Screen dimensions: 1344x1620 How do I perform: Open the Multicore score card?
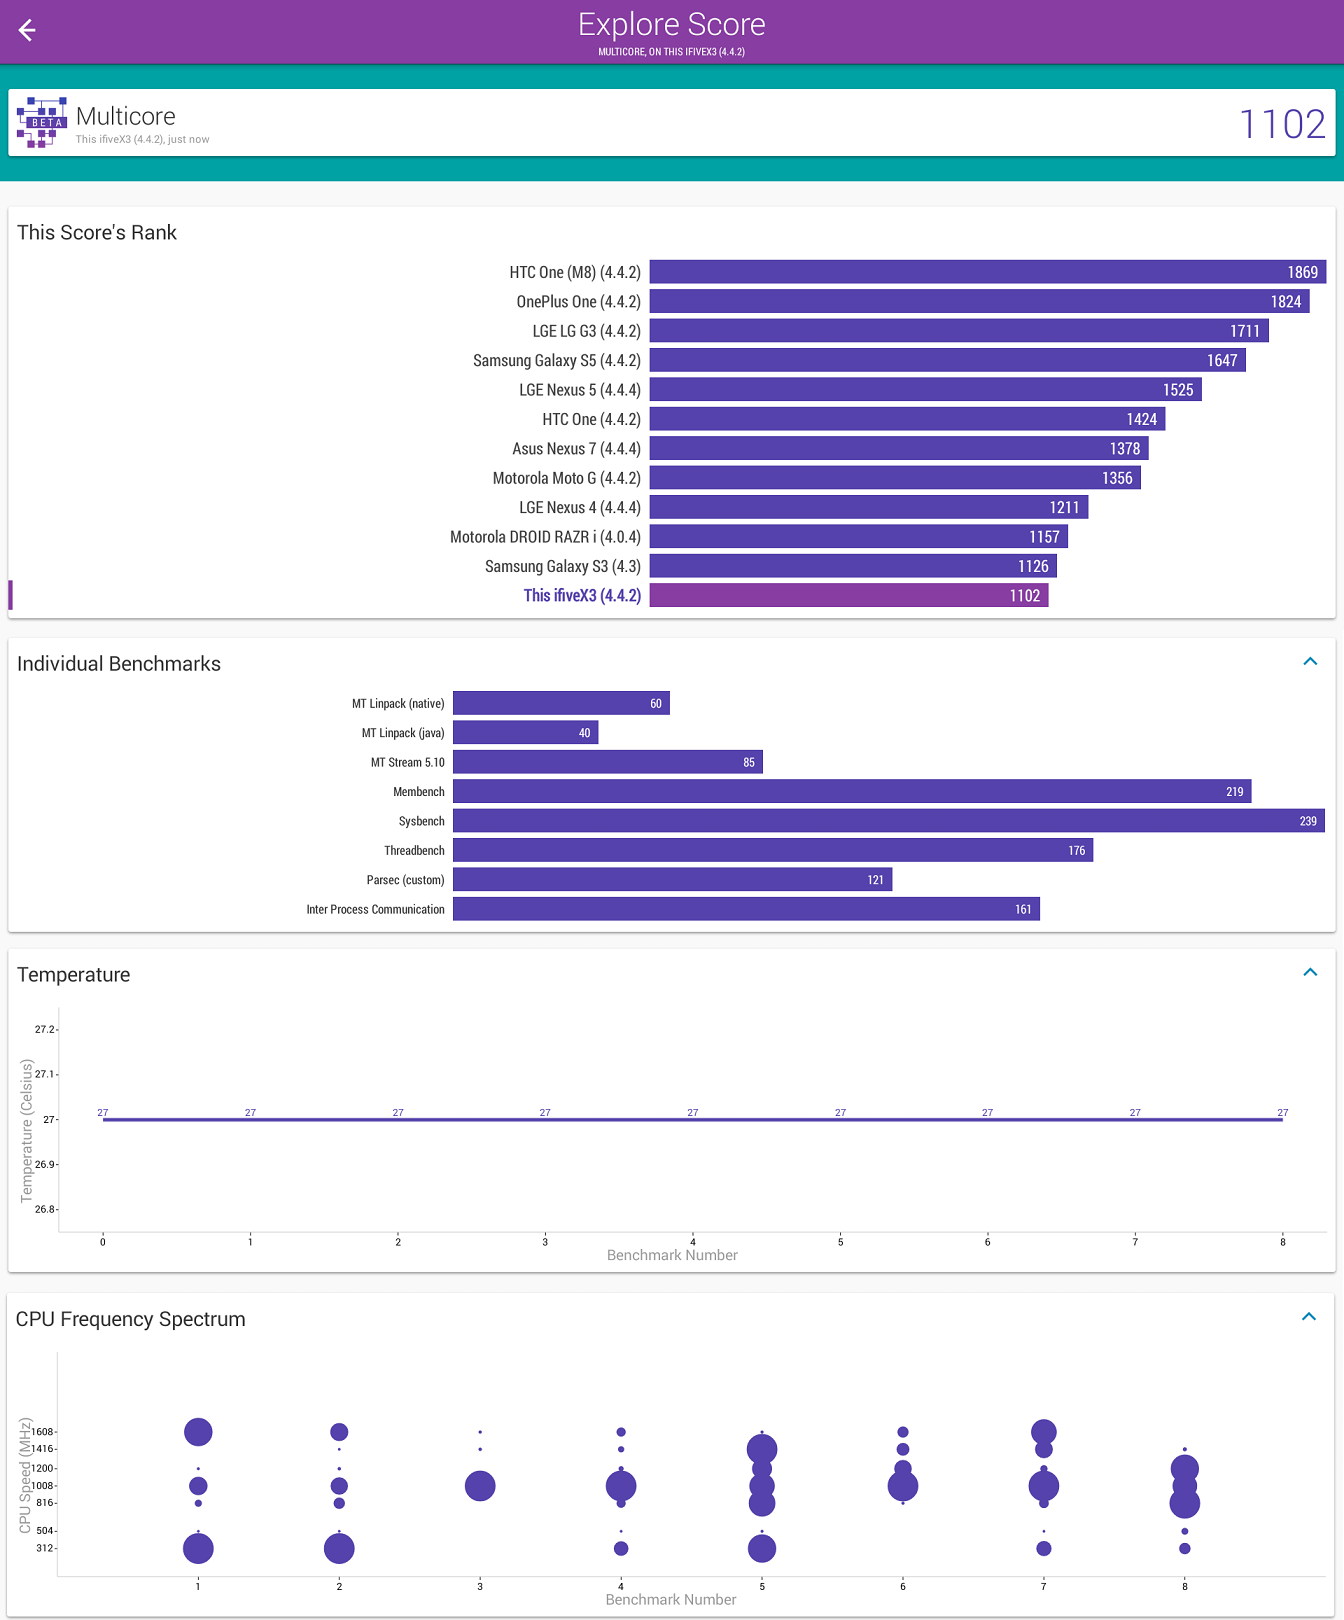[672, 122]
